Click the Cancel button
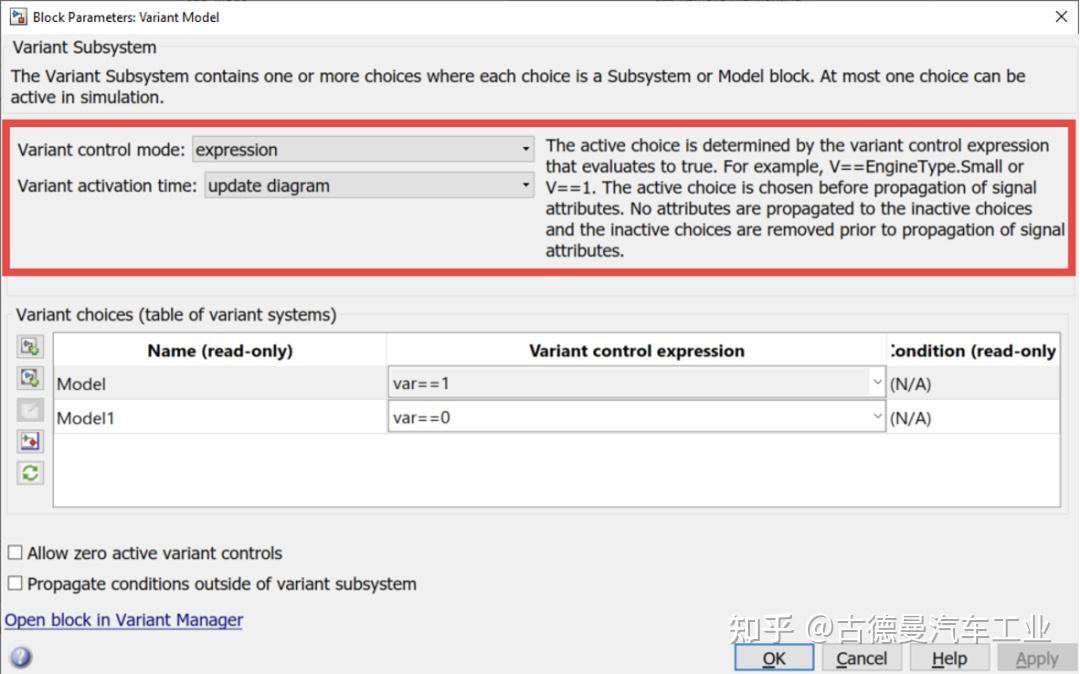1080x674 pixels. point(862,658)
